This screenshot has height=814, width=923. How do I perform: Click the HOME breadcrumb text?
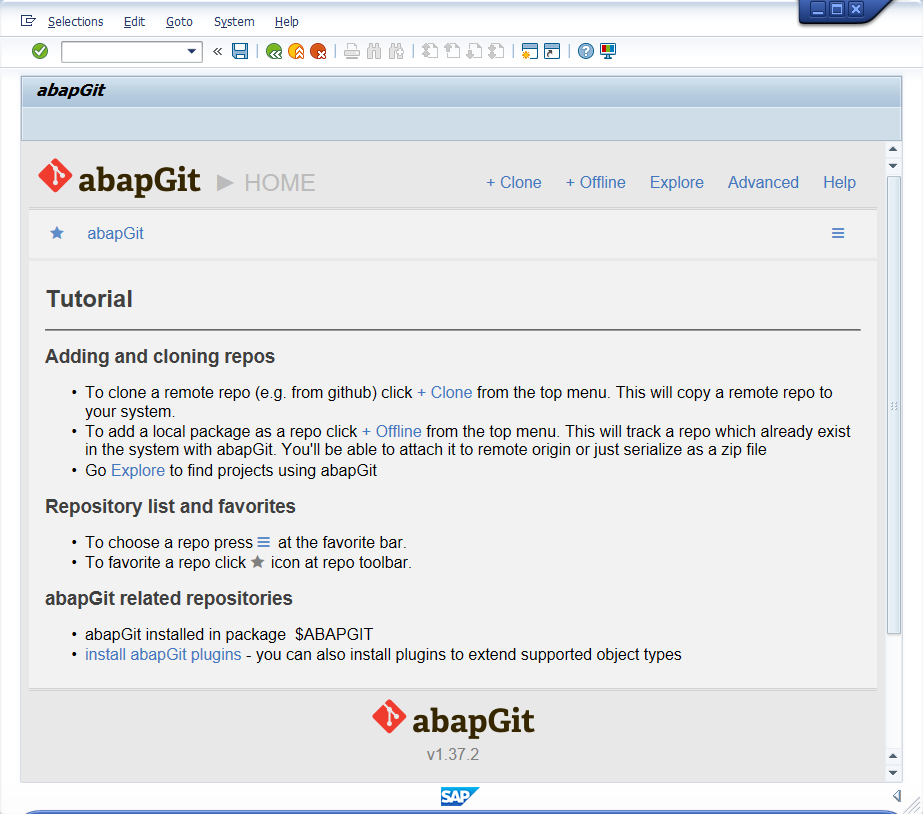pyautogui.click(x=280, y=183)
